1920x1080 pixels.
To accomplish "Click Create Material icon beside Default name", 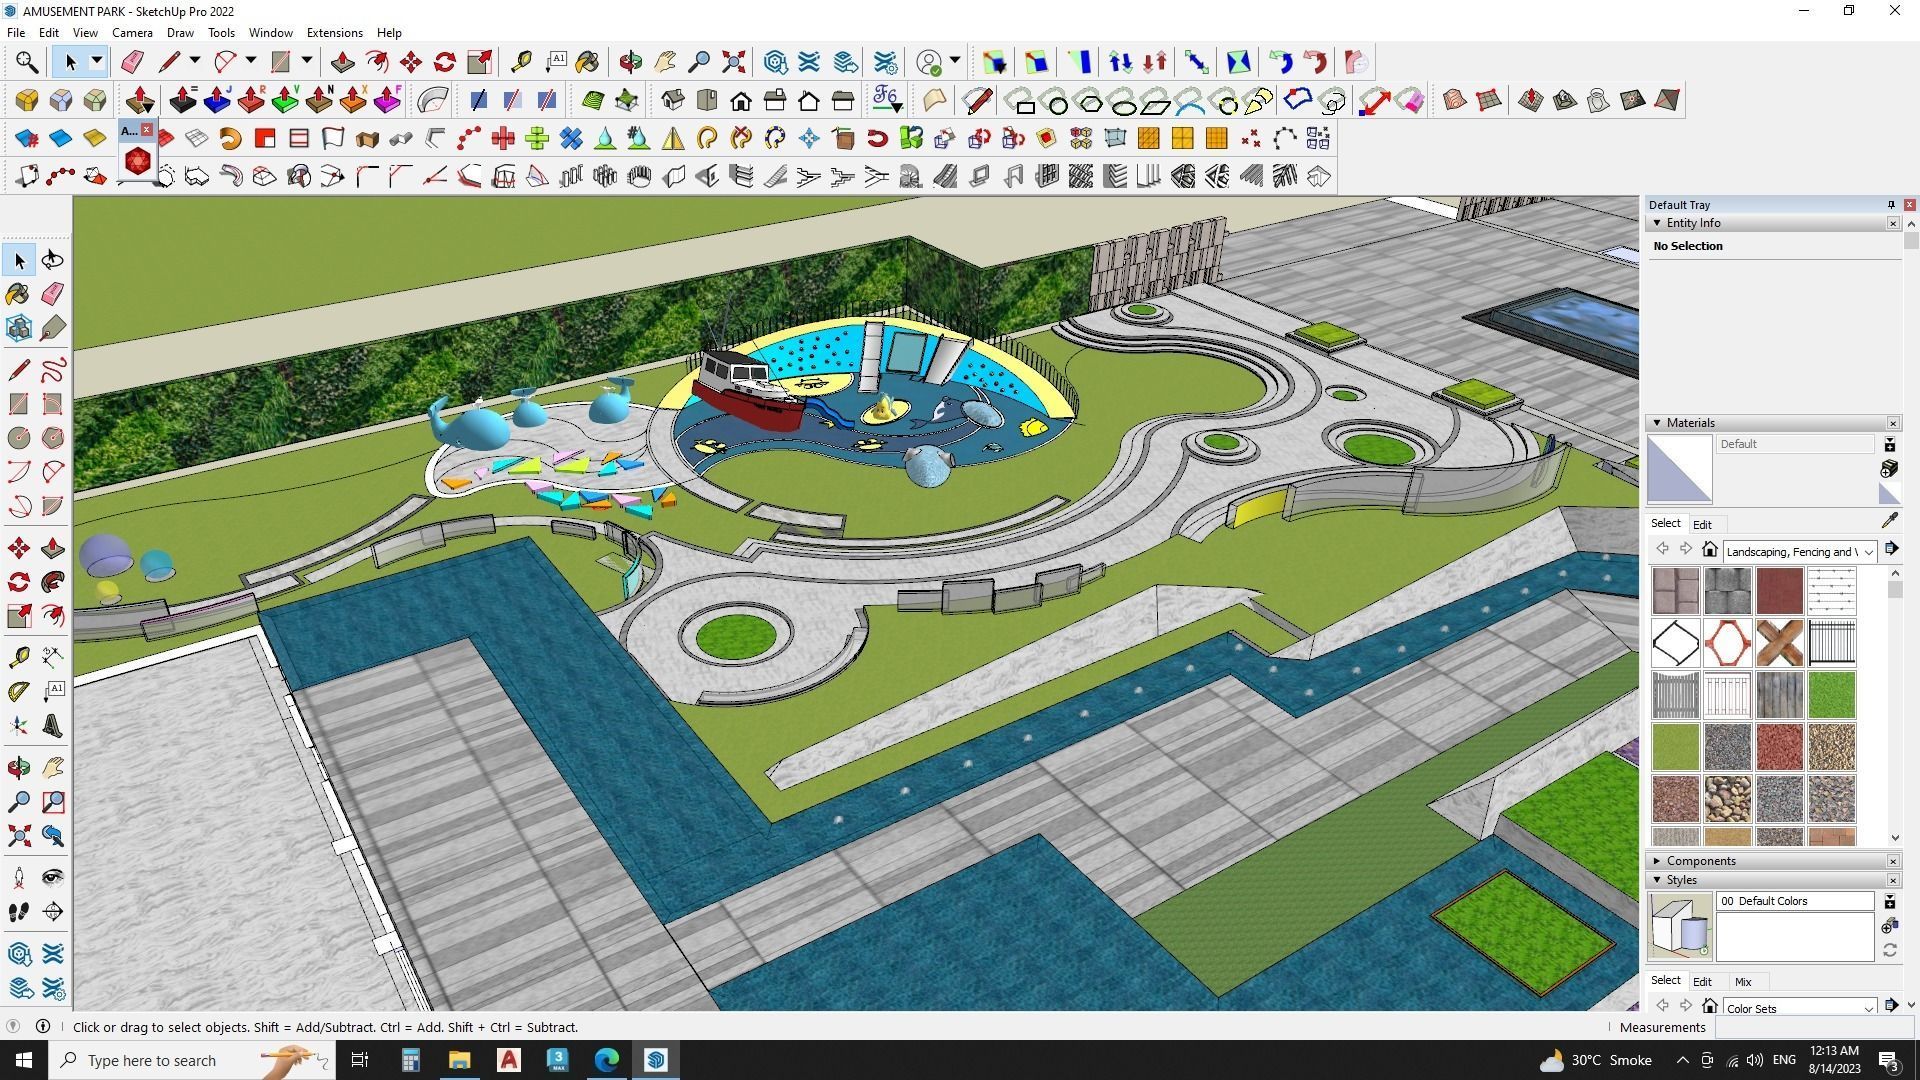I will (x=1889, y=469).
